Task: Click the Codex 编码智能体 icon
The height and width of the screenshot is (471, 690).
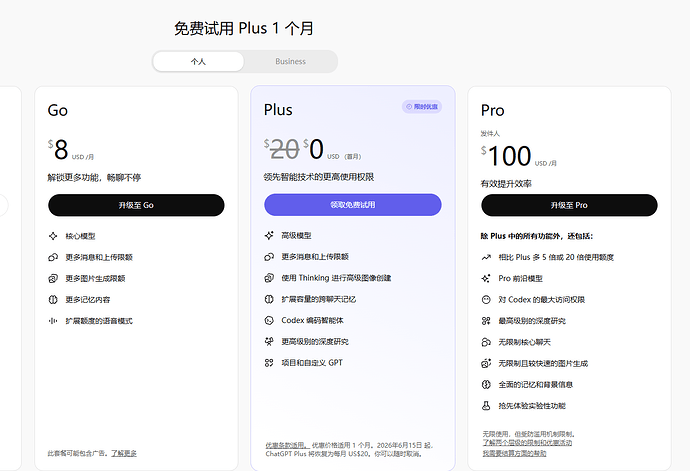Action: click(269, 320)
